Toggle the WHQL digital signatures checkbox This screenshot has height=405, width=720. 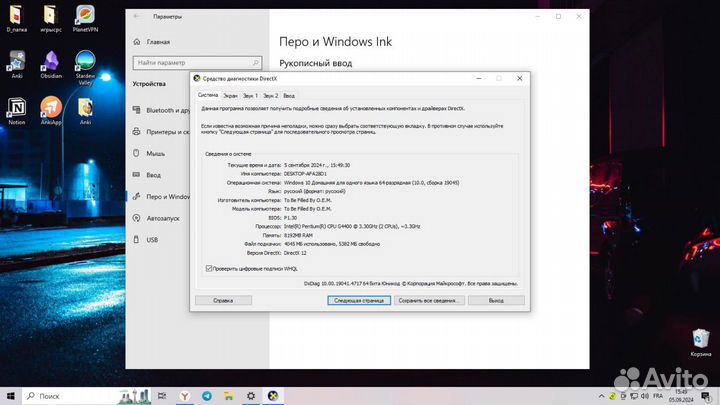click(208, 268)
